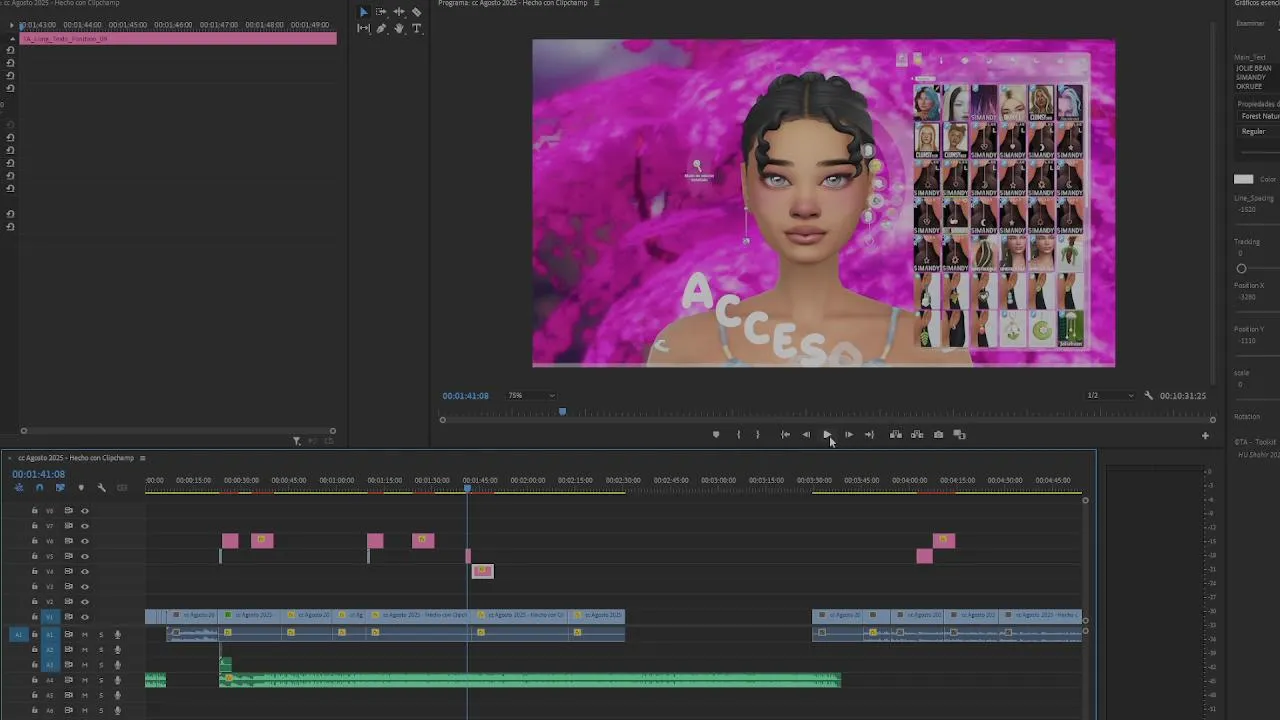Mark In point in Program monitor
1280x720 pixels.
[x=738, y=435]
